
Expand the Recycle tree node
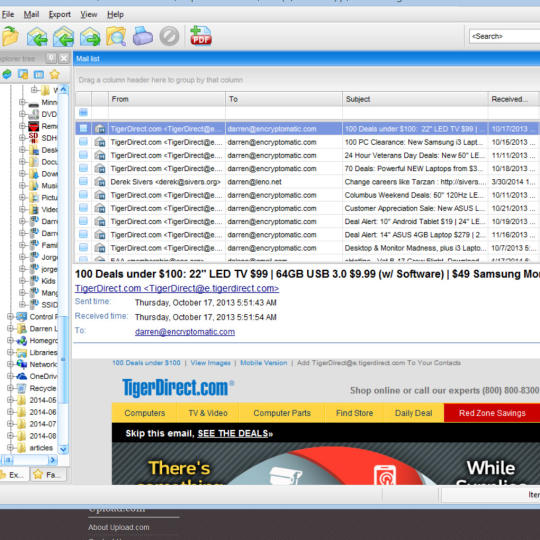point(10,388)
